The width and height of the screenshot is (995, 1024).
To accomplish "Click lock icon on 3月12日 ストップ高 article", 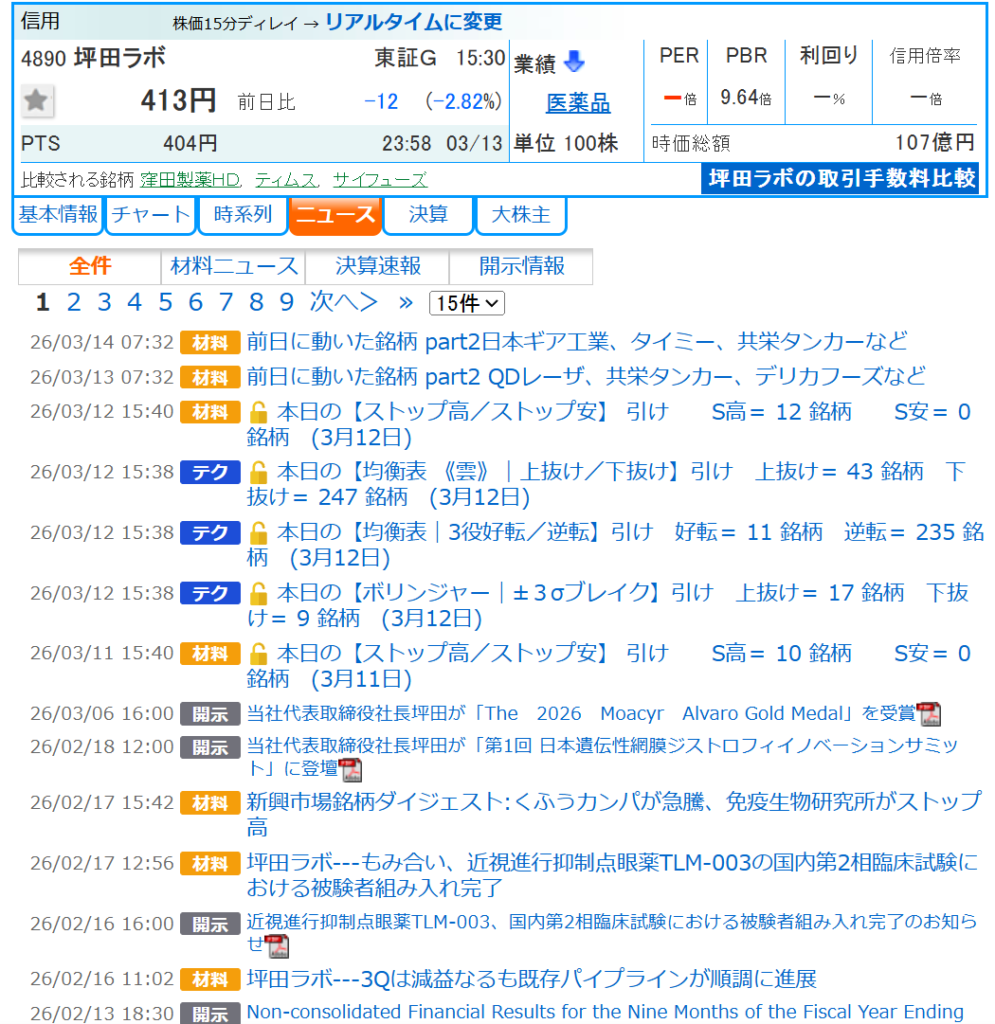I will [x=258, y=412].
